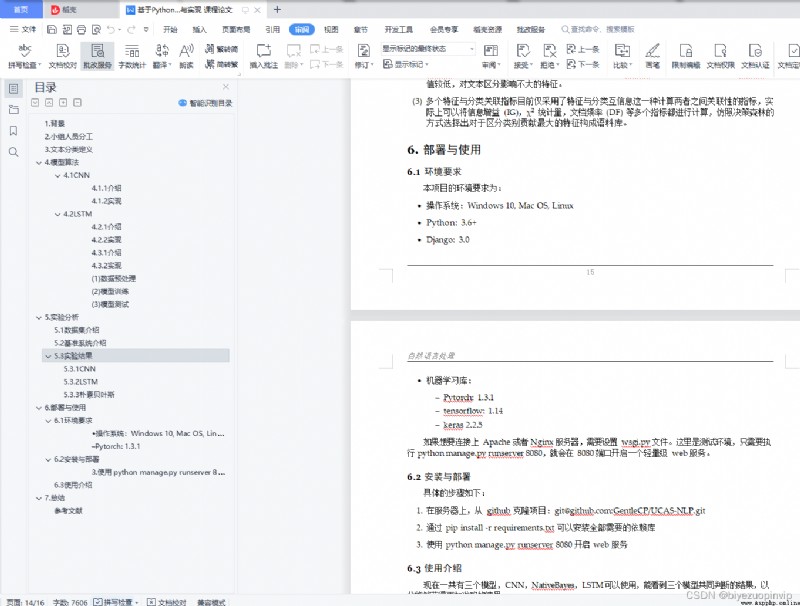Viewport: 800px width, 606px height.
Task: Jump to next revision 下一条
Action: (x=583, y=64)
